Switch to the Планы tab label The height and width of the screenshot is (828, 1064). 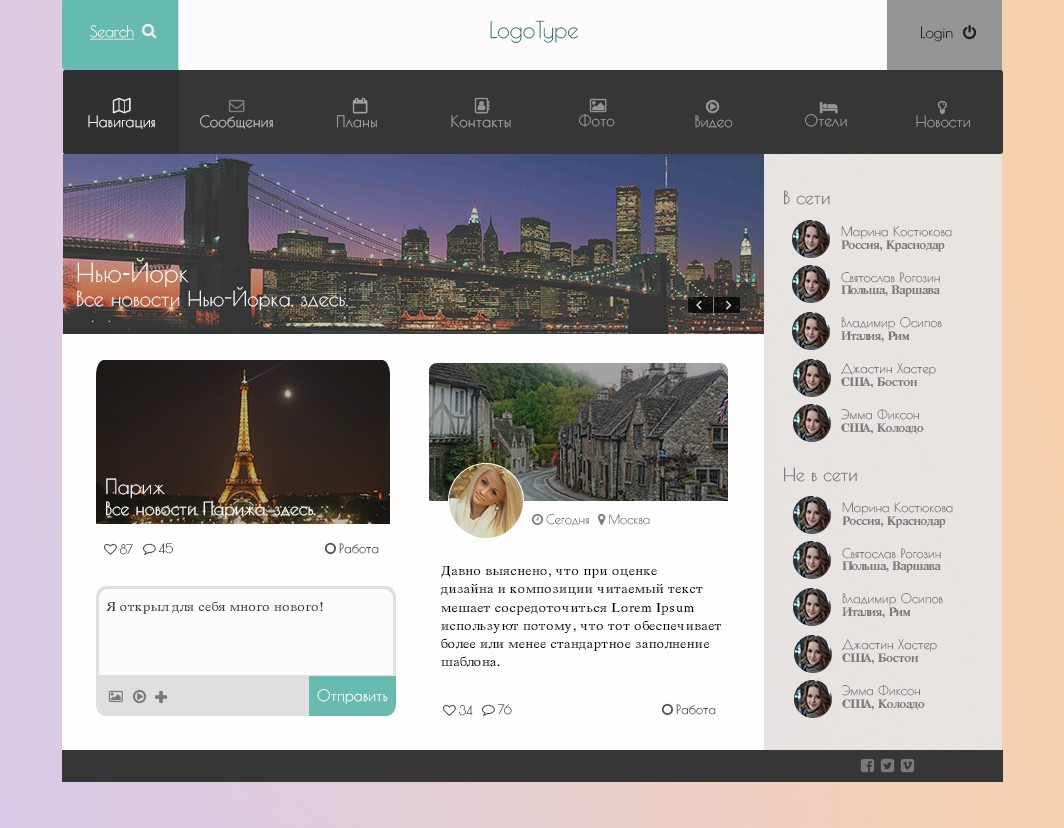click(357, 123)
